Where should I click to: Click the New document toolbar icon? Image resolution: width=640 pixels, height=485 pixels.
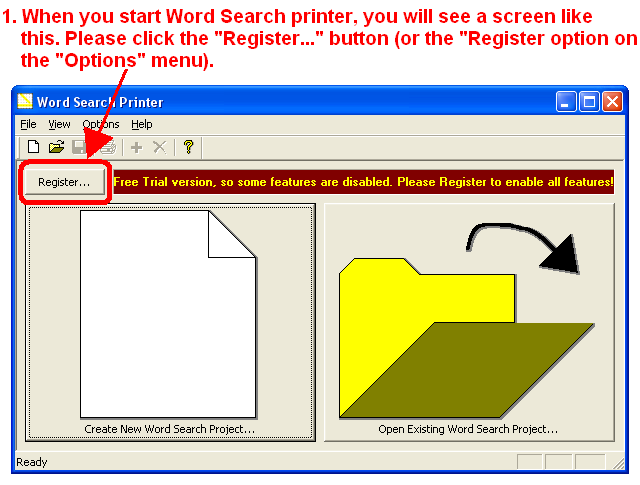33,147
